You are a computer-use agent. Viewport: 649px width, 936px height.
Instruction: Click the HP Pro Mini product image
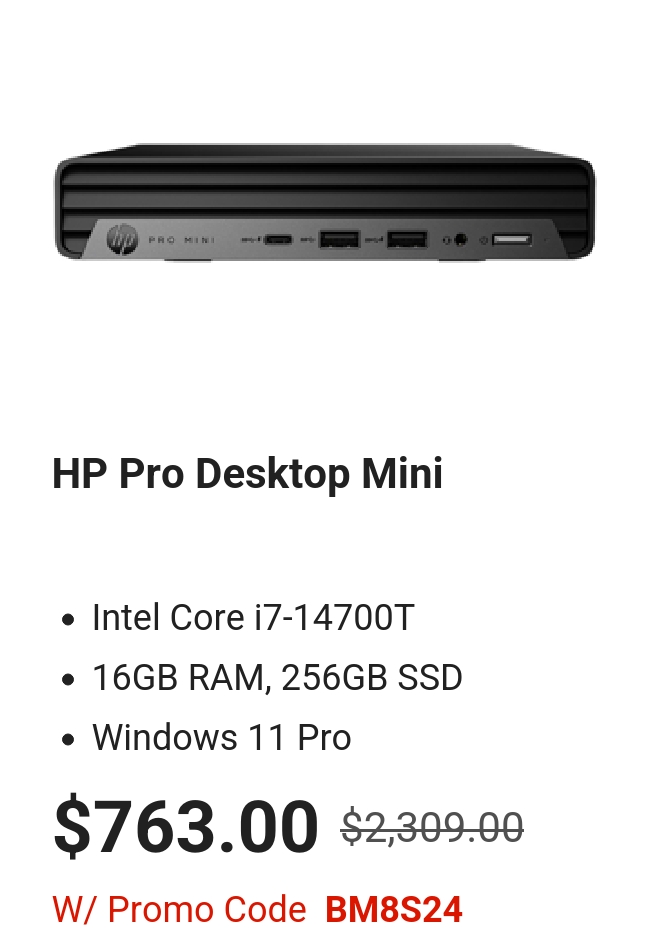325,202
